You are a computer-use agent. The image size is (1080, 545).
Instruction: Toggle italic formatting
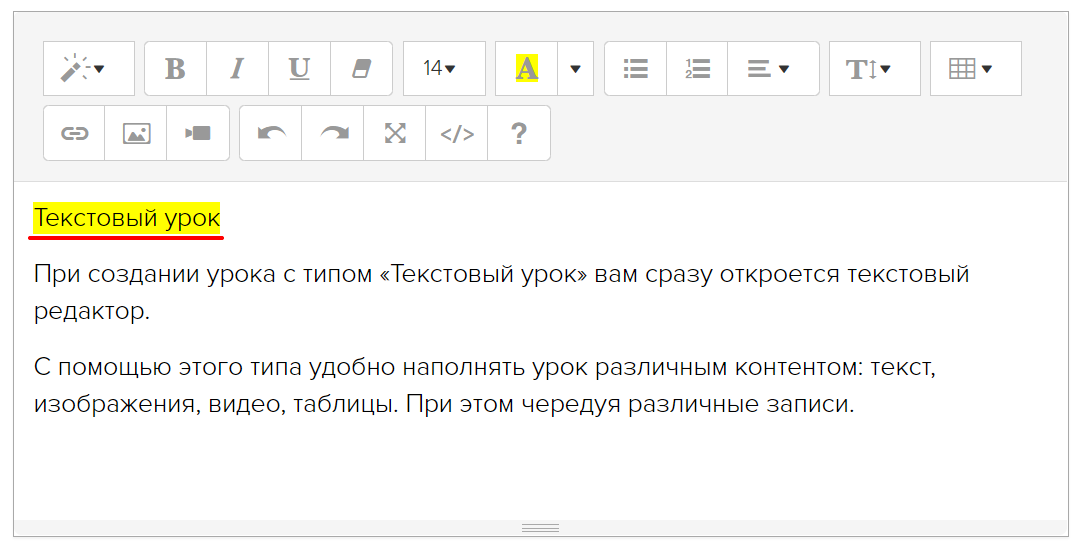pyautogui.click(x=237, y=69)
